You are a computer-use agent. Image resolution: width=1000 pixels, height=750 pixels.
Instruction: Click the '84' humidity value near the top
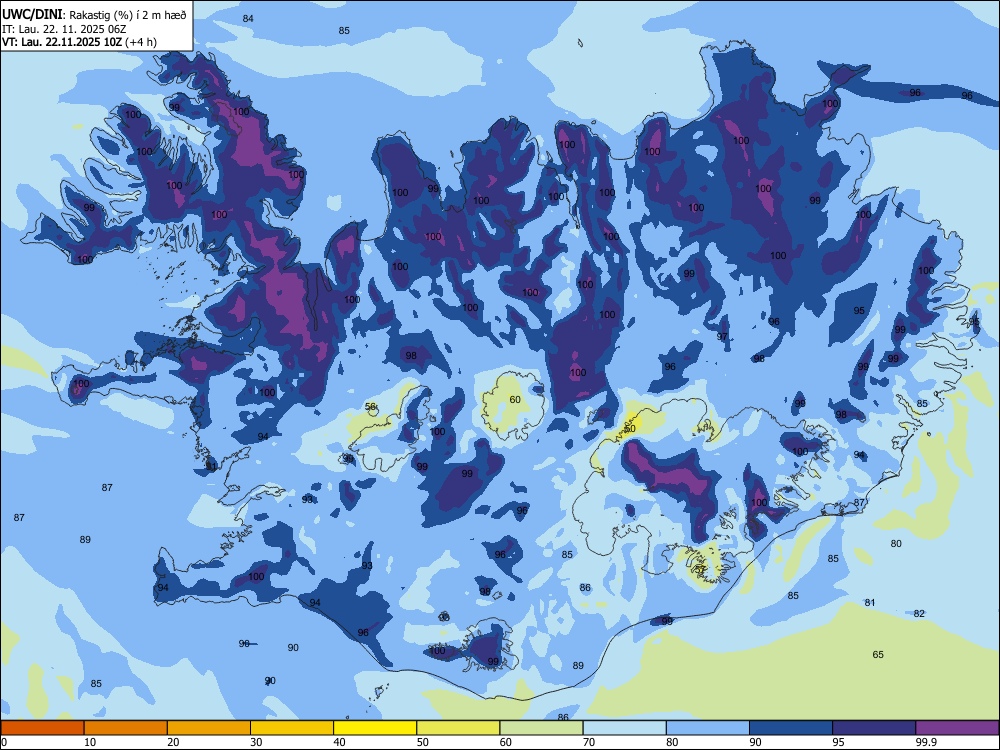pyautogui.click(x=248, y=18)
